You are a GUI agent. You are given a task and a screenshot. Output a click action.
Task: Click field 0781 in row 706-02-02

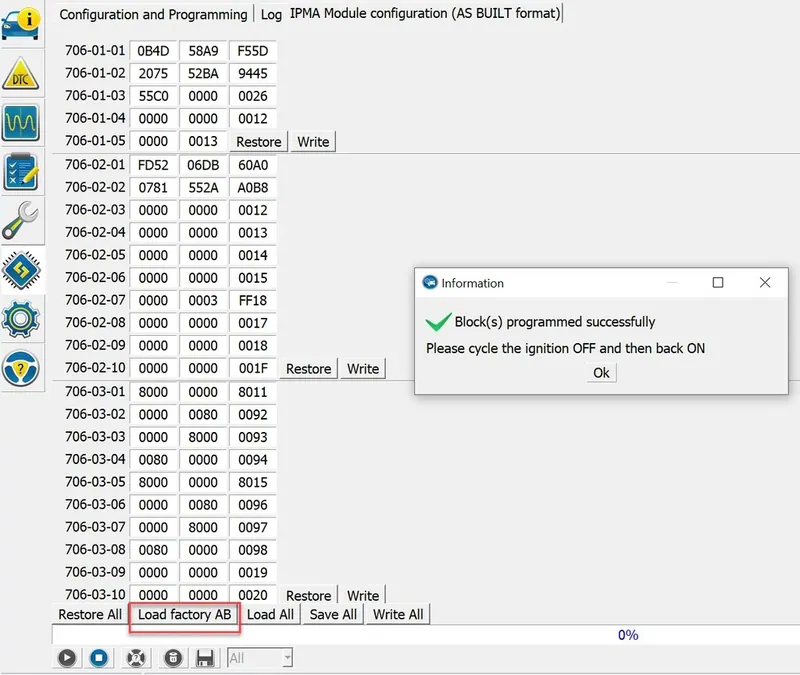tap(153, 188)
